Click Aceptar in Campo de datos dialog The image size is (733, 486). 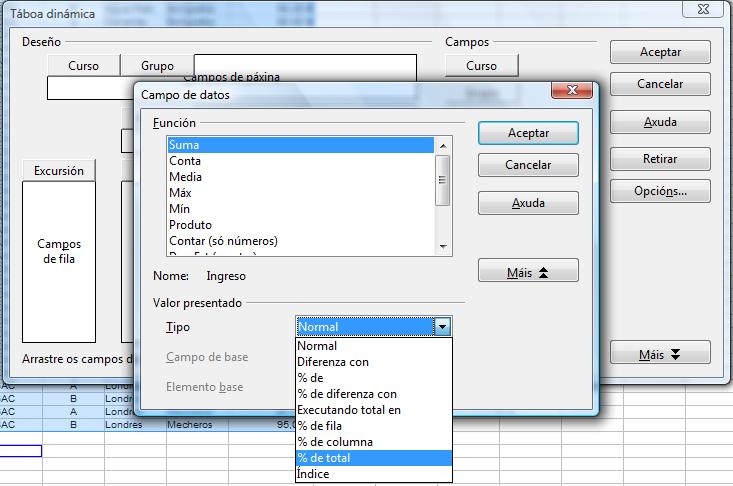(528, 133)
